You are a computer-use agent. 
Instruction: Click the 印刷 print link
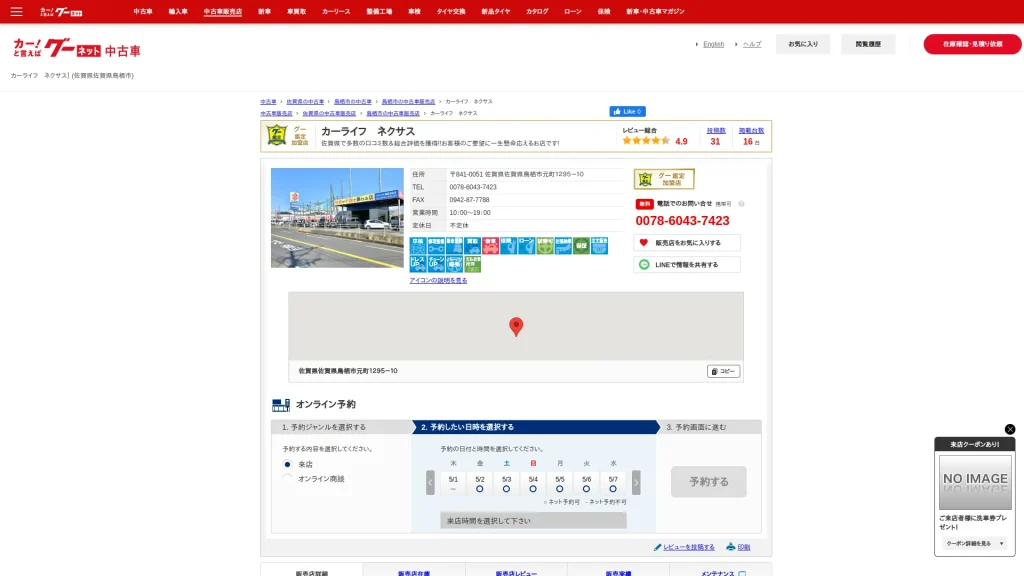(744, 547)
